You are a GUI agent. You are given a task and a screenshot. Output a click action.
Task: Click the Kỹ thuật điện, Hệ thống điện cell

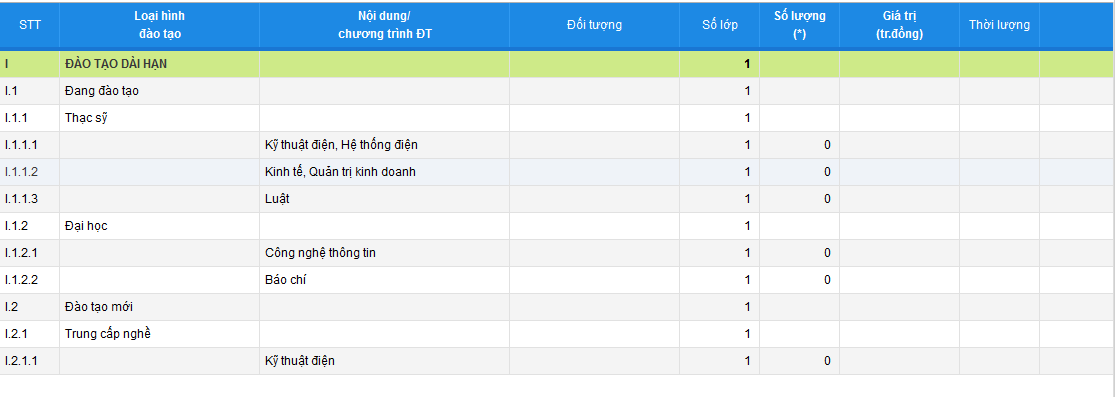[385, 144]
